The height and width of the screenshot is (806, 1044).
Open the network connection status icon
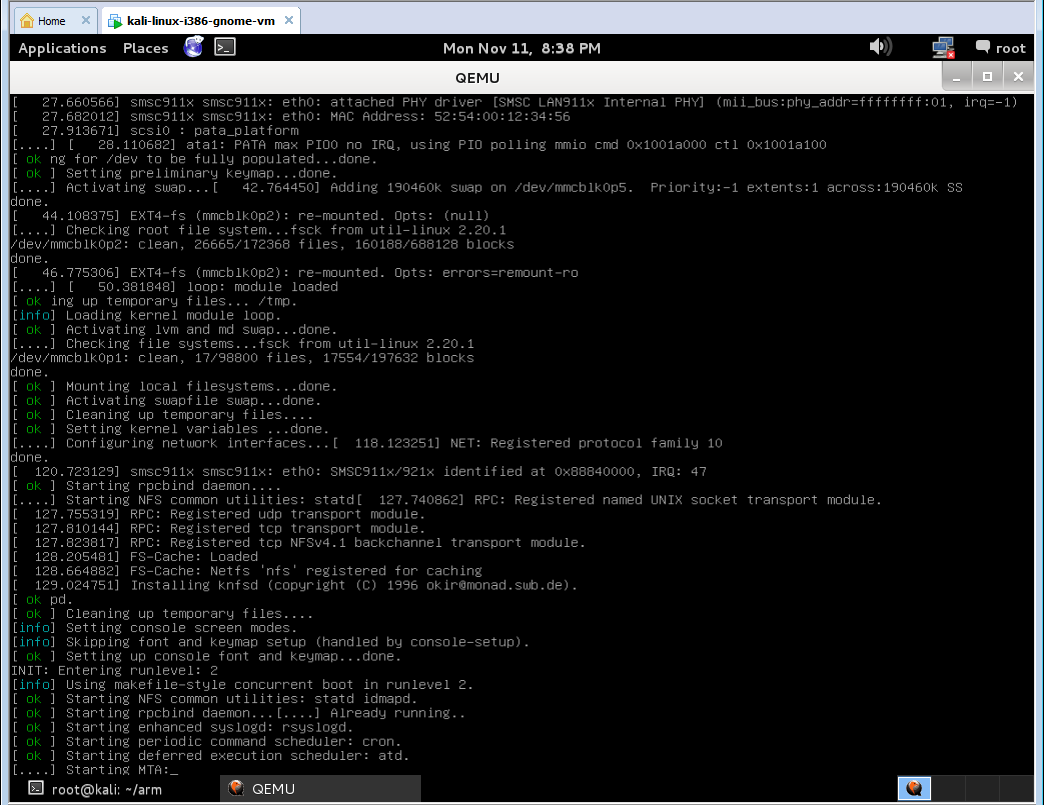click(x=943, y=47)
